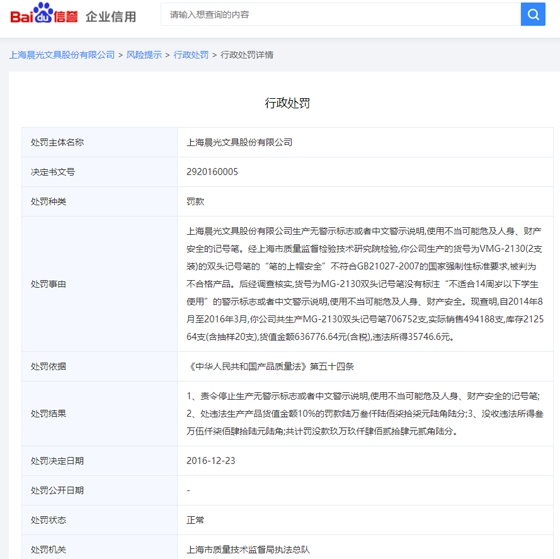This screenshot has height=559, width=560.
Task: Select 处罚结果 label cell
Action: (100, 414)
